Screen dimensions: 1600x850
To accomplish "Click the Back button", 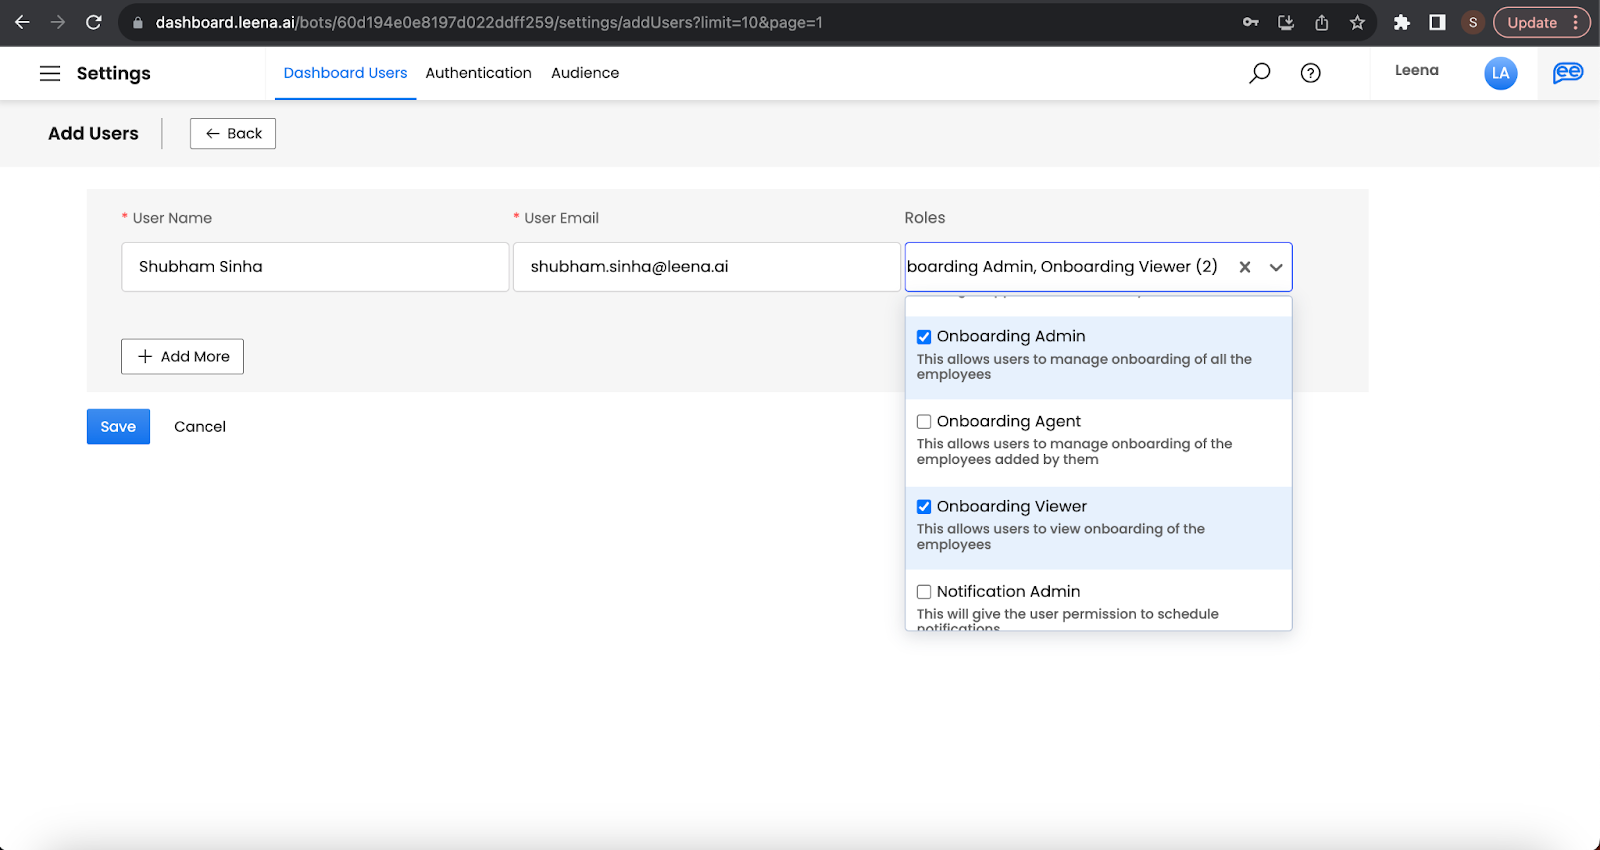I will pyautogui.click(x=233, y=133).
